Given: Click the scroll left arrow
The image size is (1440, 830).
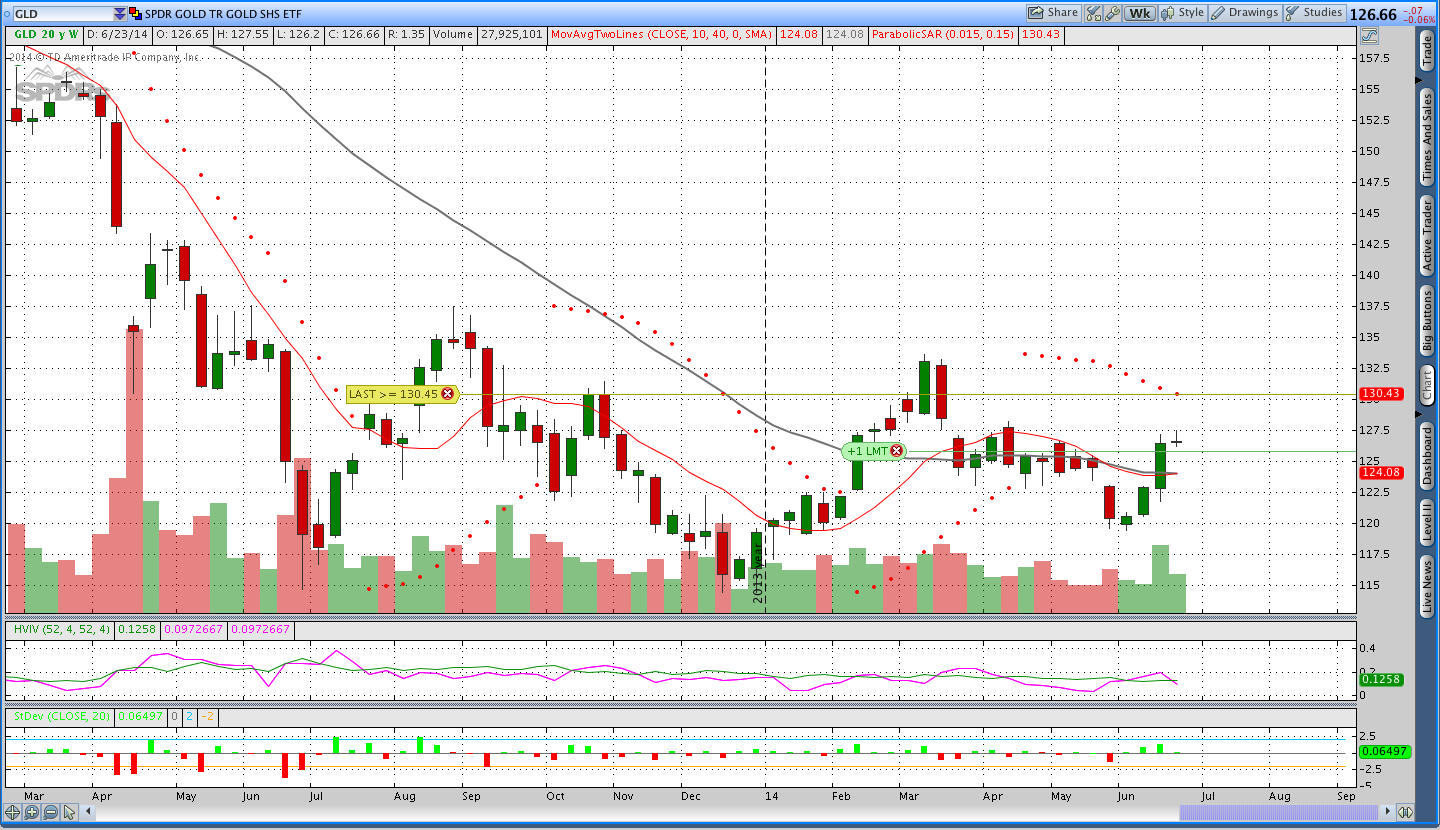Looking at the screenshot, I should click(x=88, y=812).
